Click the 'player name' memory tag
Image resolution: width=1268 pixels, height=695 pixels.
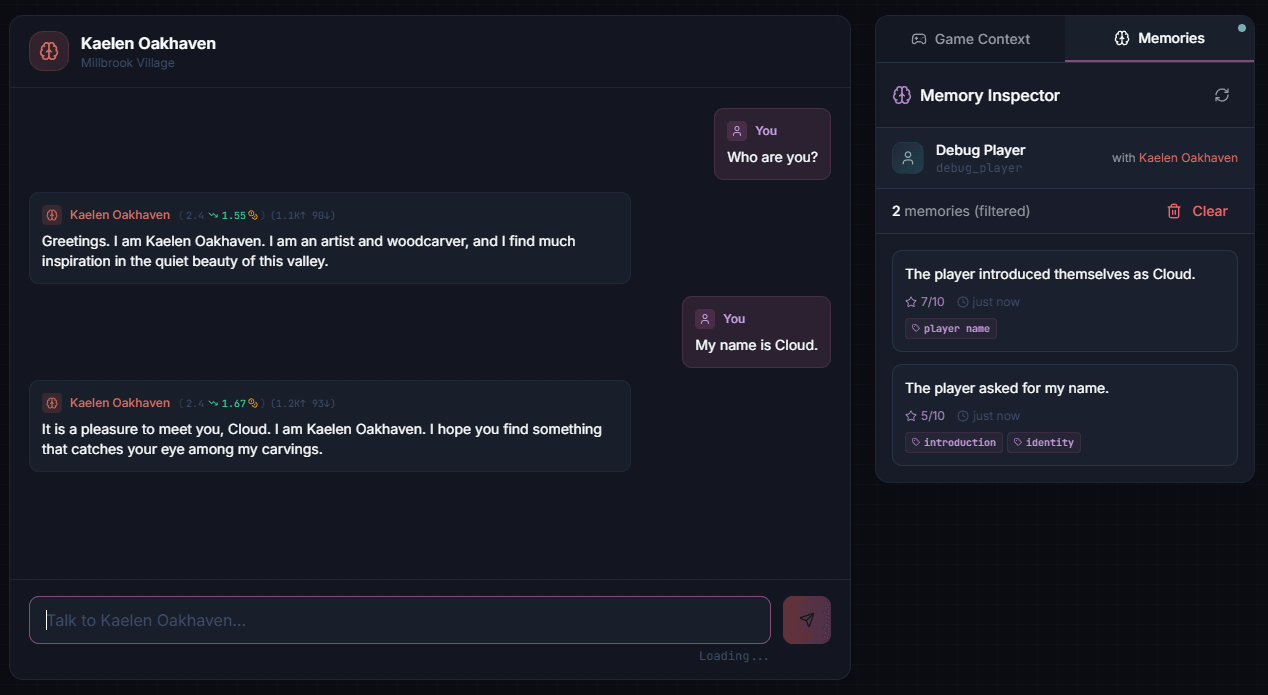coord(950,329)
